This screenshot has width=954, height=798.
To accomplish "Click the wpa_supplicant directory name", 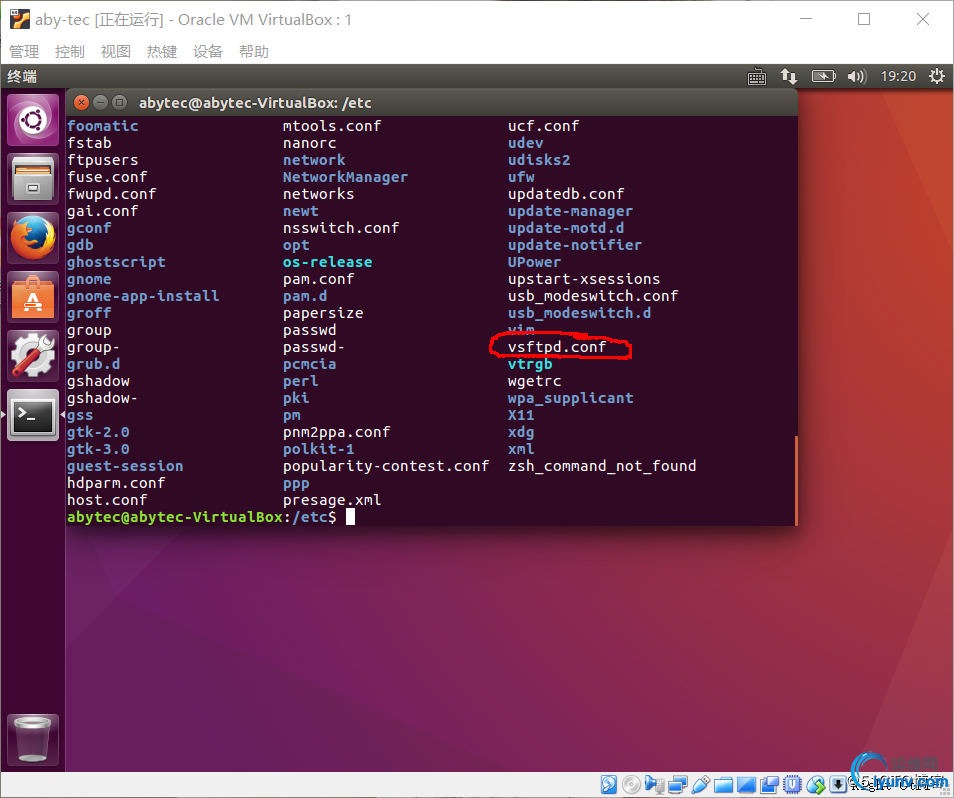I will click(x=571, y=398).
